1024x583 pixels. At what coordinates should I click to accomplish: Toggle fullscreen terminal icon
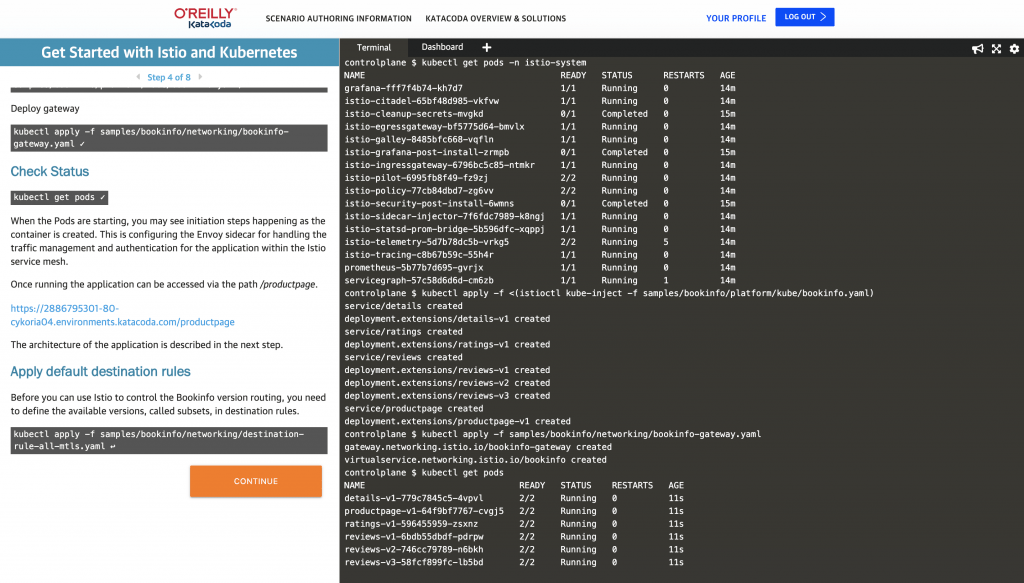point(996,49)
